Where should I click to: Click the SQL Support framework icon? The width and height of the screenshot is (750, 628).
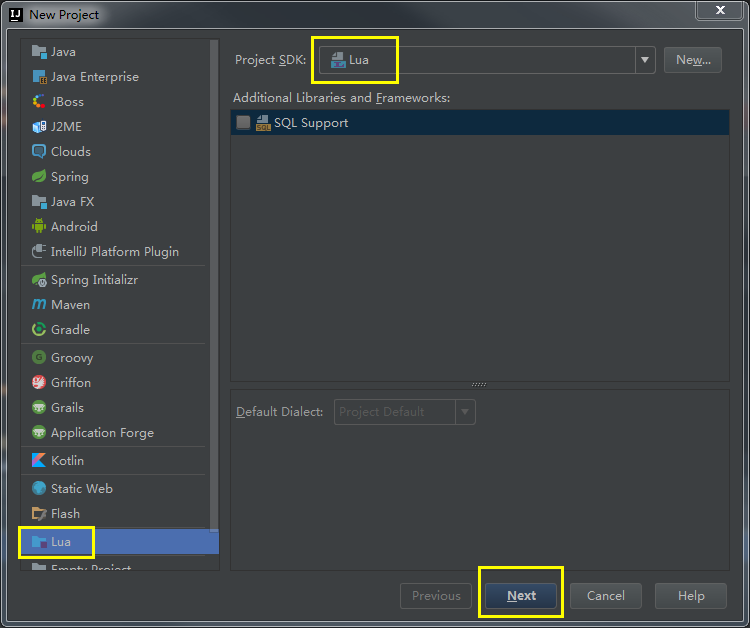[263, 123]
